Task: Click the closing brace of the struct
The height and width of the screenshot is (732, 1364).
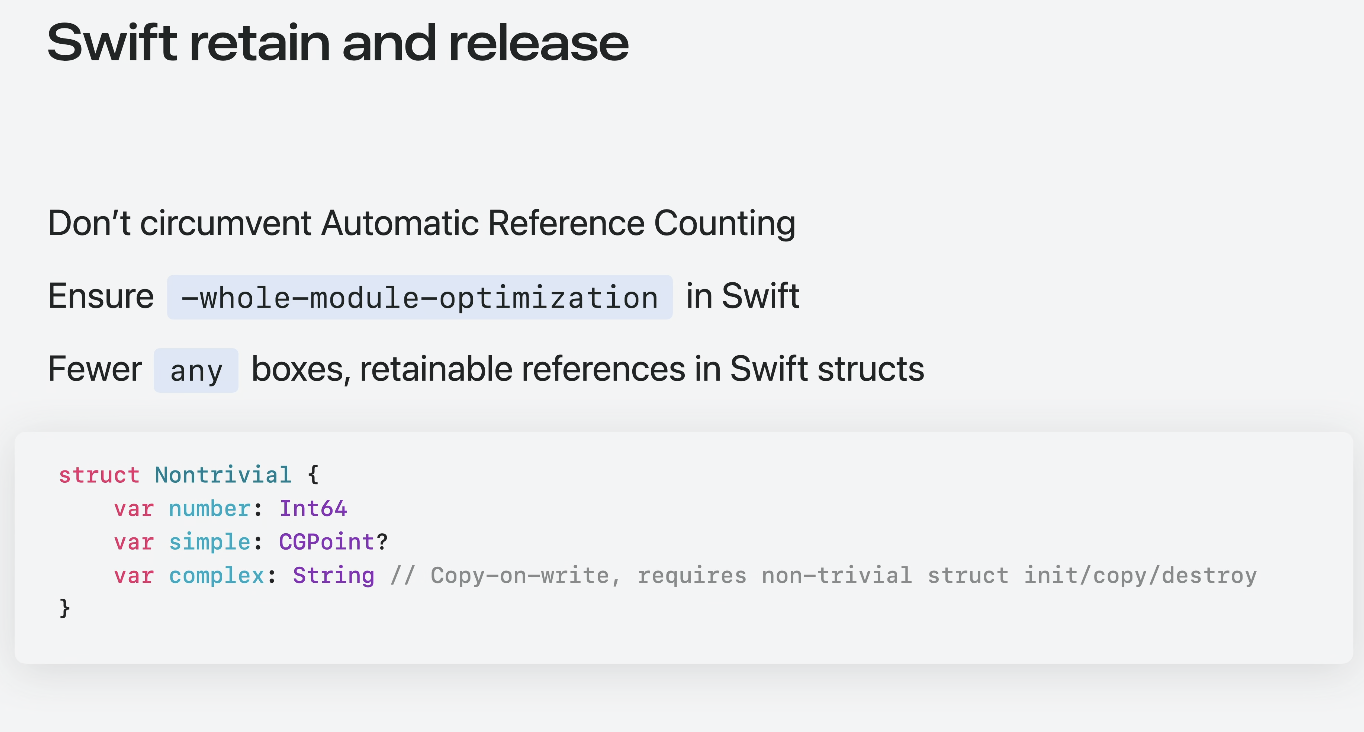Action: pos(65,608)
